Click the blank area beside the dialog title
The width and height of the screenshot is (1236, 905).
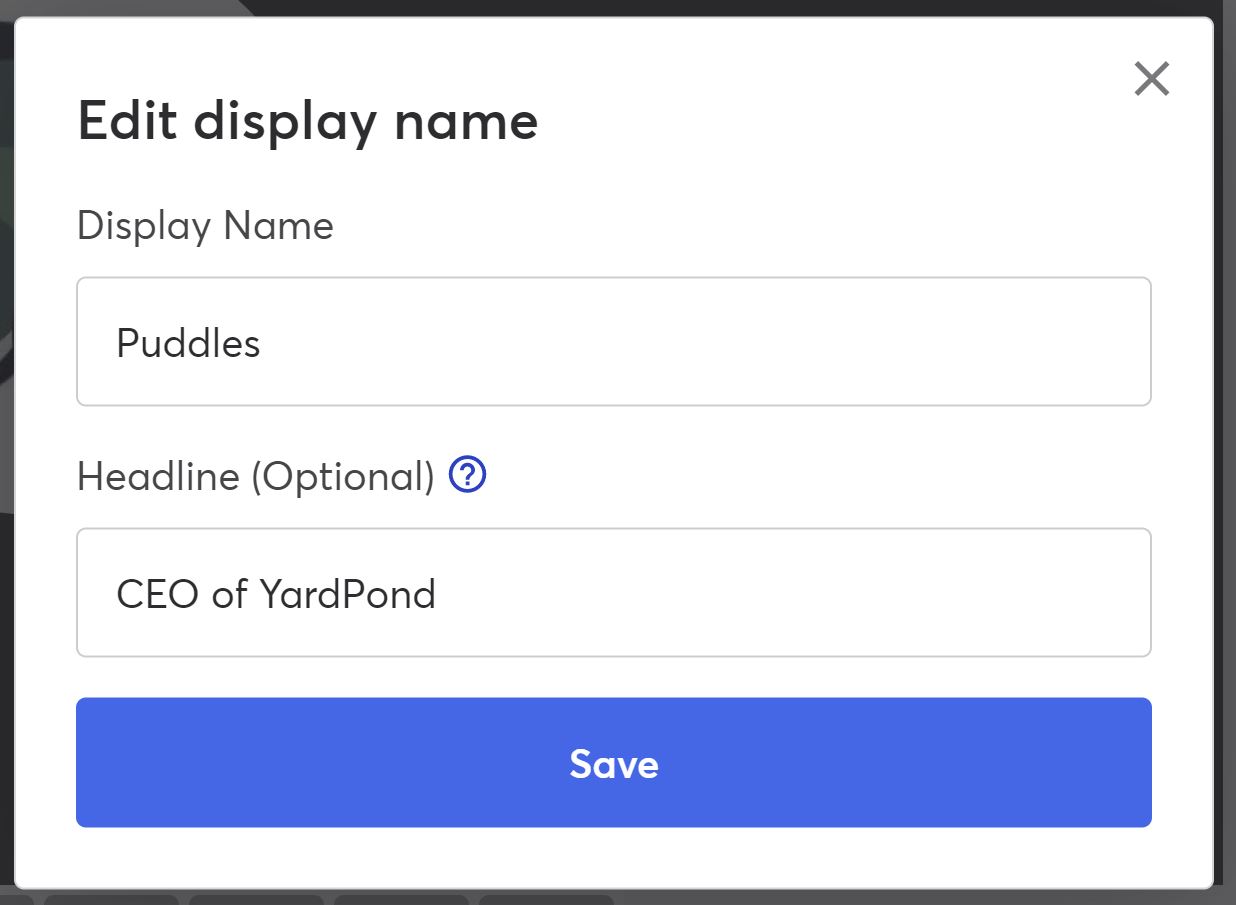[x=830, y=122]
